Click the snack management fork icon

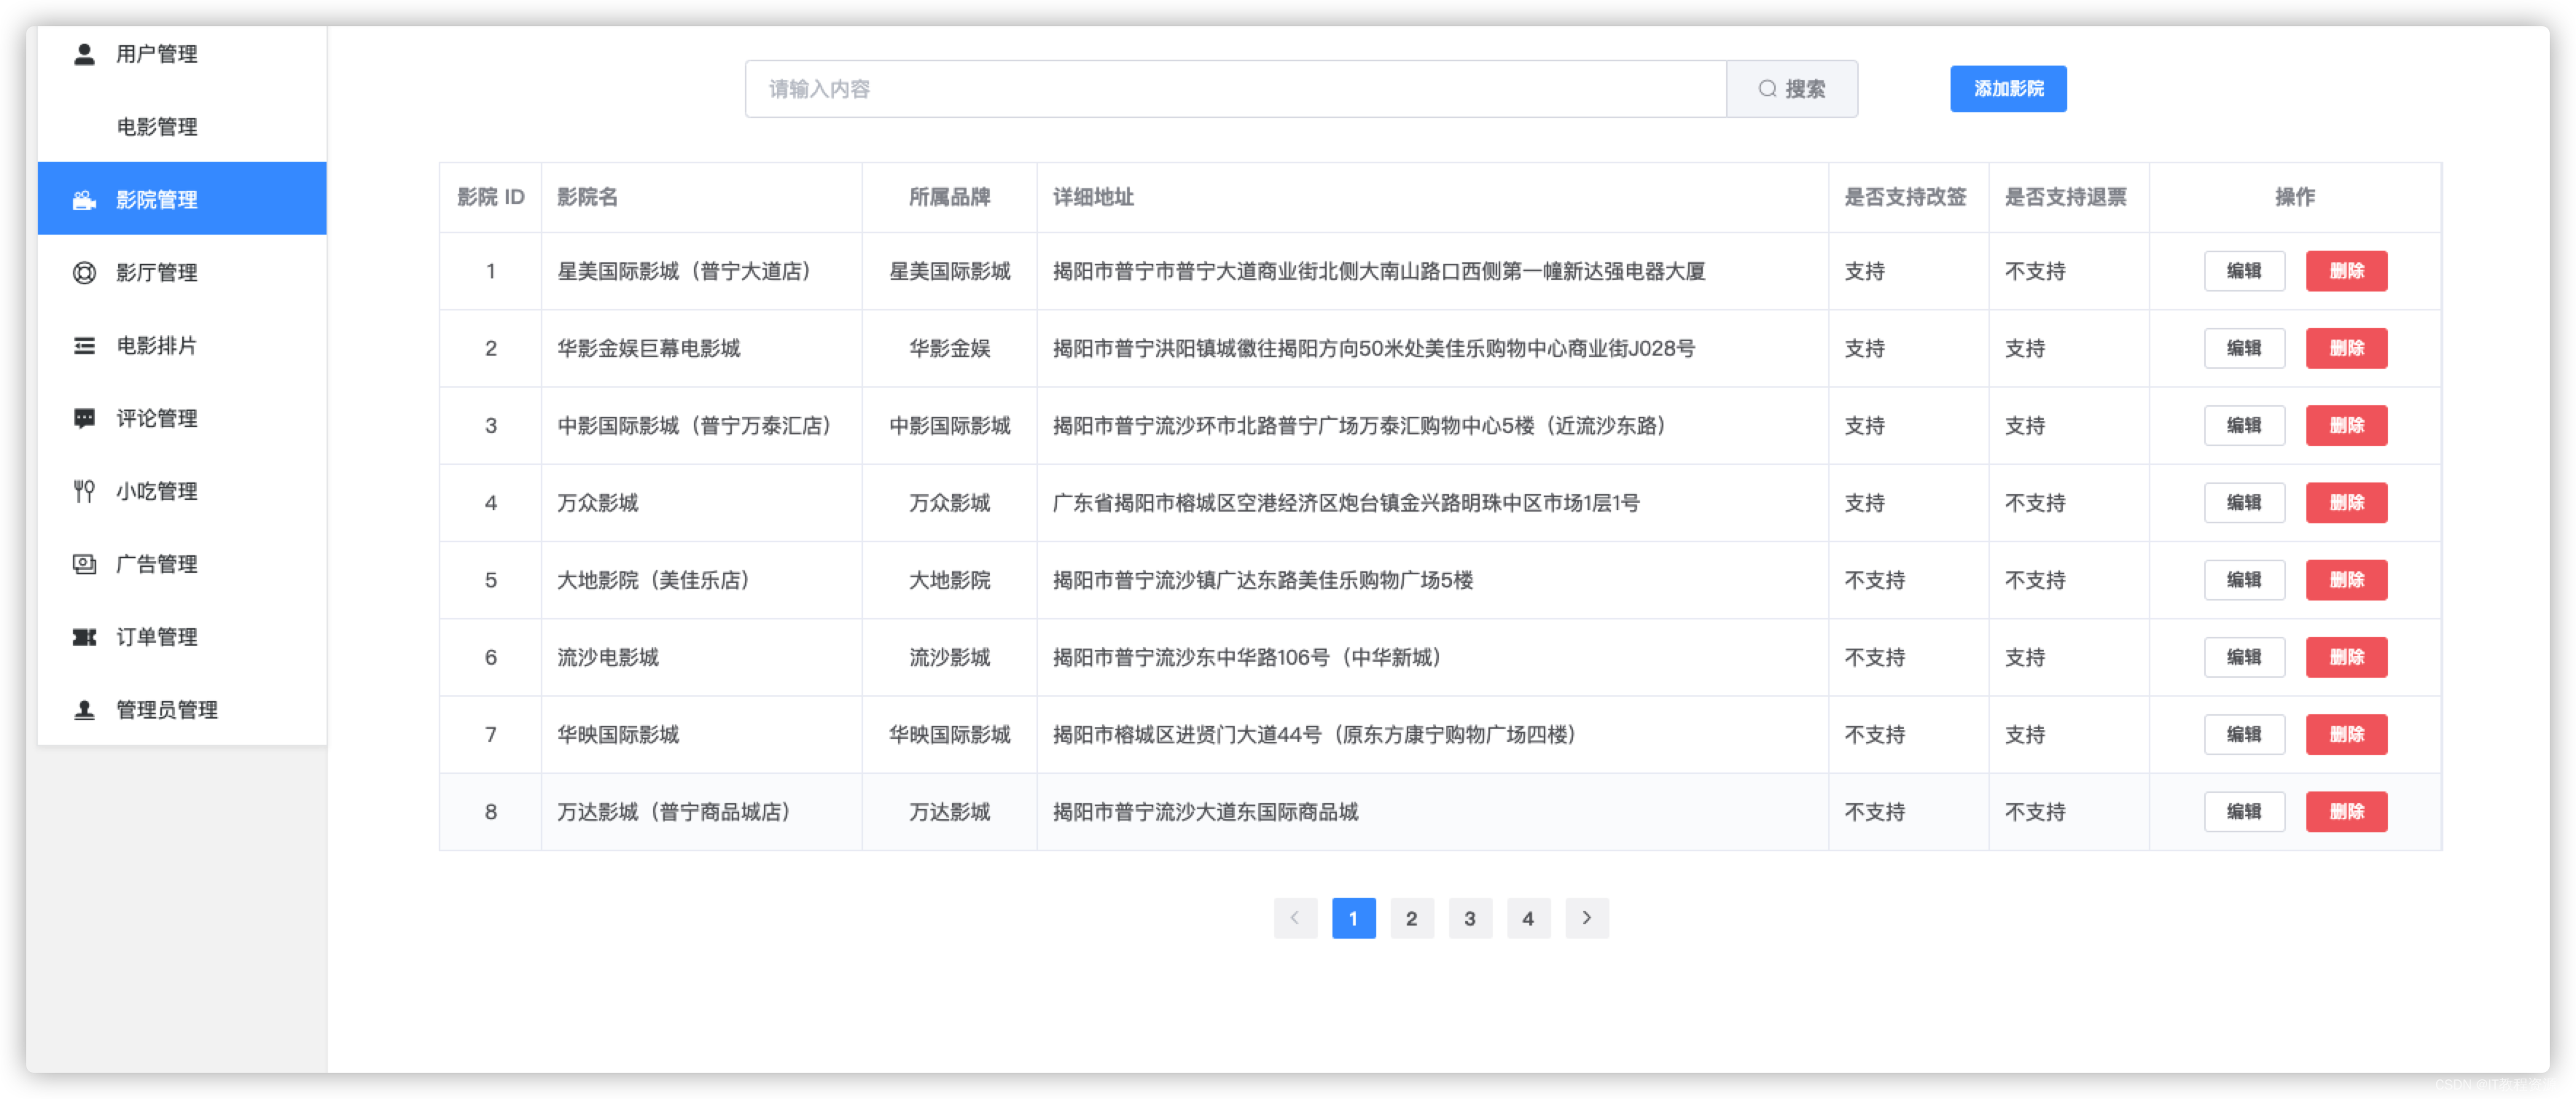[84, 491]
